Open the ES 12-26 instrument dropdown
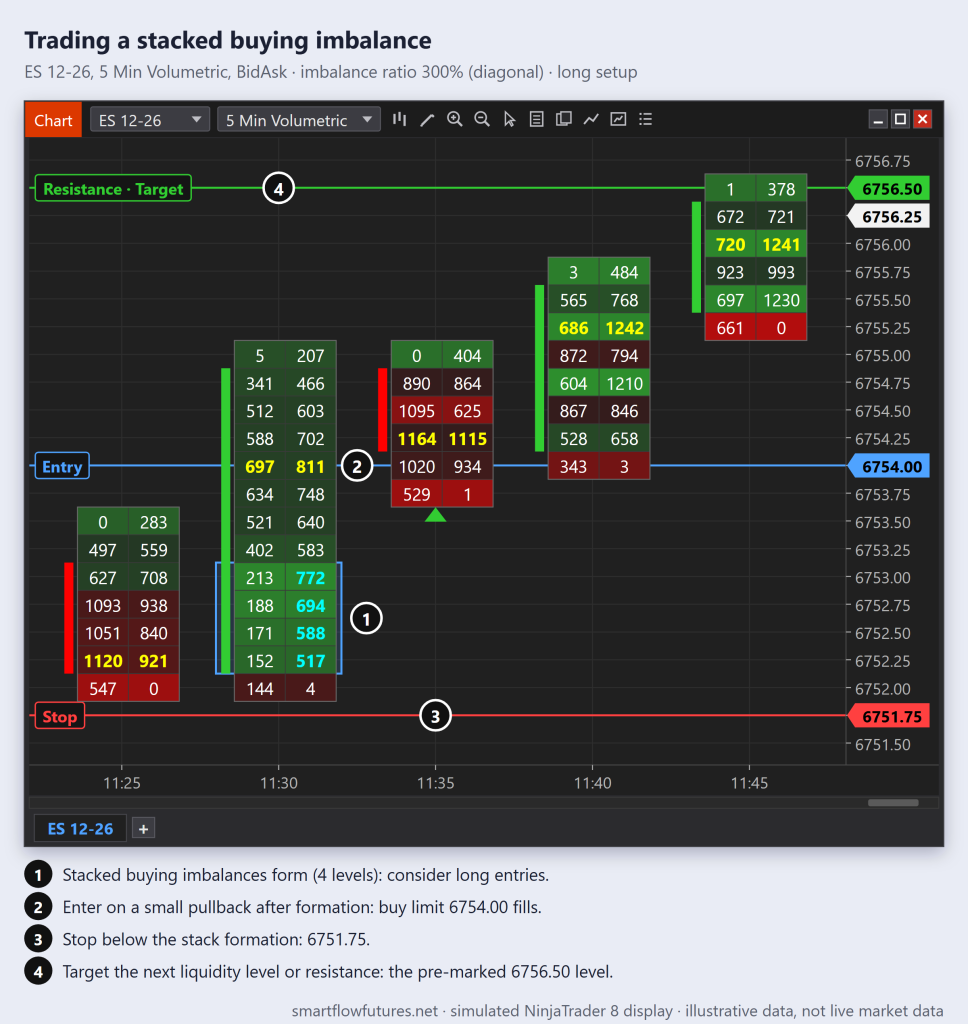 pyautogui.click(x=150, y=120)
